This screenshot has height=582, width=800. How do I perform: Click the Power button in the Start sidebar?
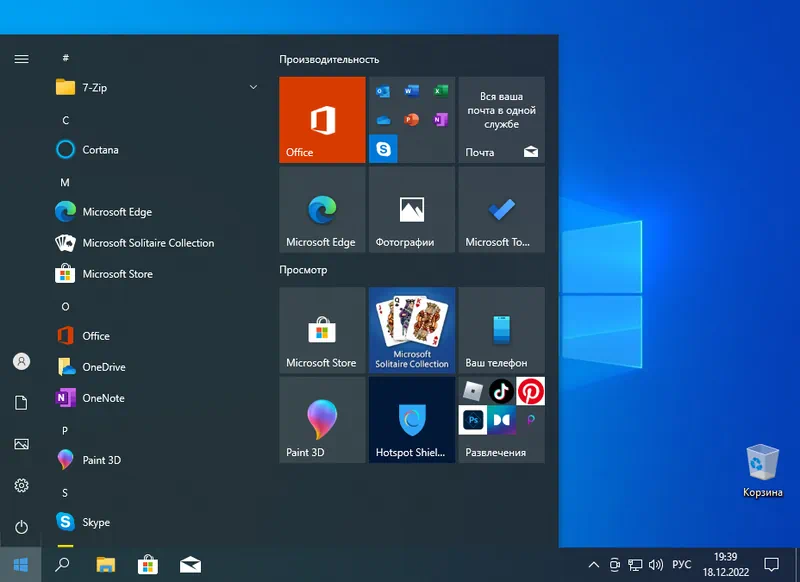pos(21,527)
